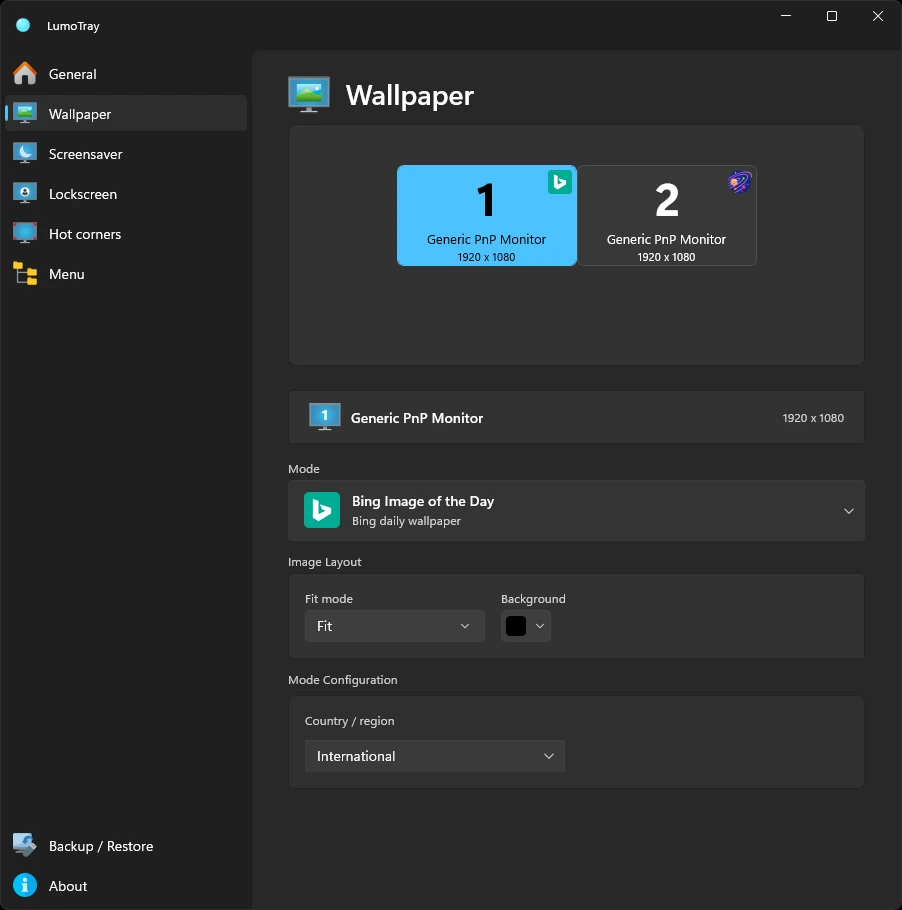
Task: Click the mode dropdown chevron arrow
Action: [849, 511]
